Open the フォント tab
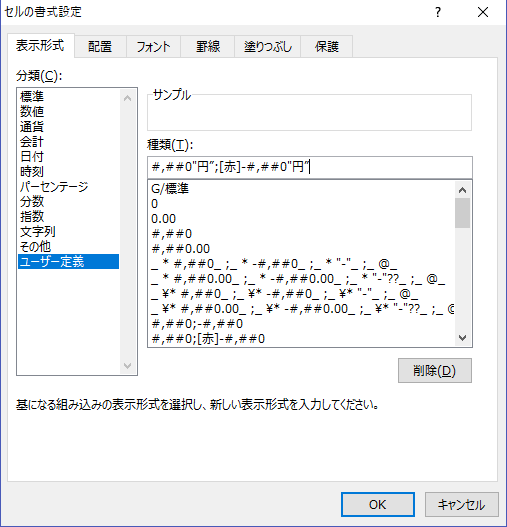 click(153, 46)
